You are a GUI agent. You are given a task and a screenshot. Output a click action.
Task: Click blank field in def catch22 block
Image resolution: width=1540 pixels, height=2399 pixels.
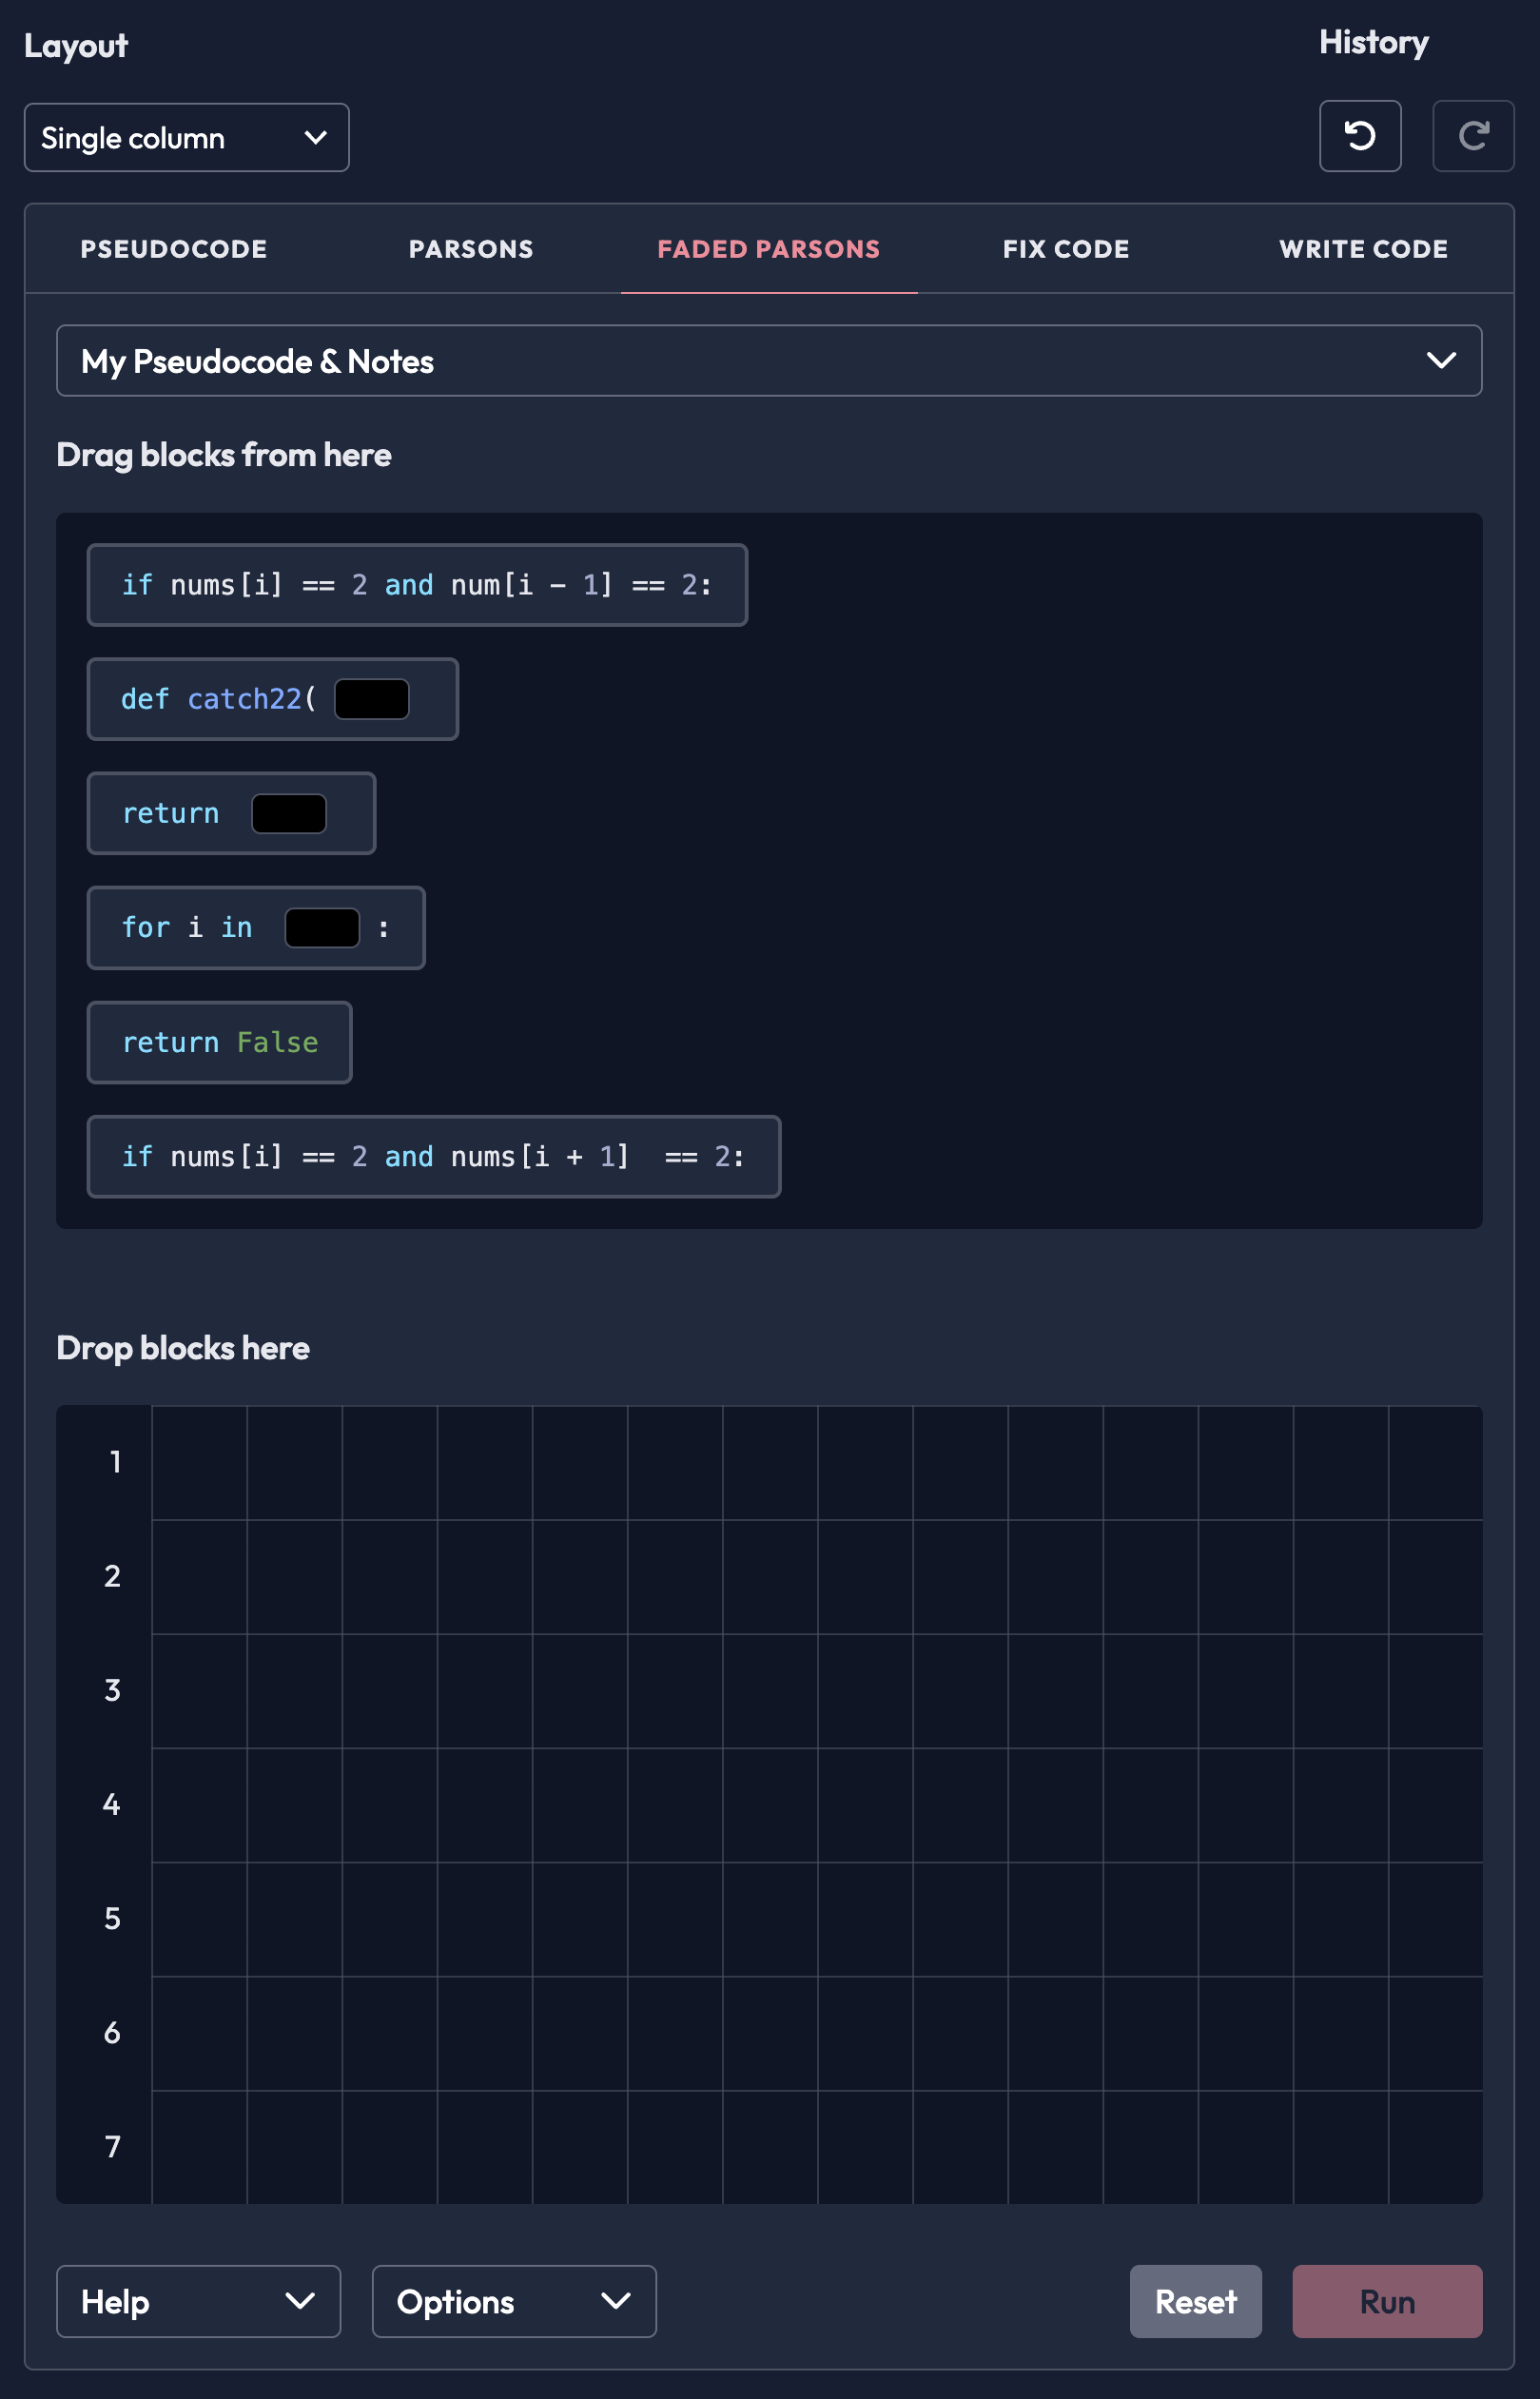coord(371,699)
